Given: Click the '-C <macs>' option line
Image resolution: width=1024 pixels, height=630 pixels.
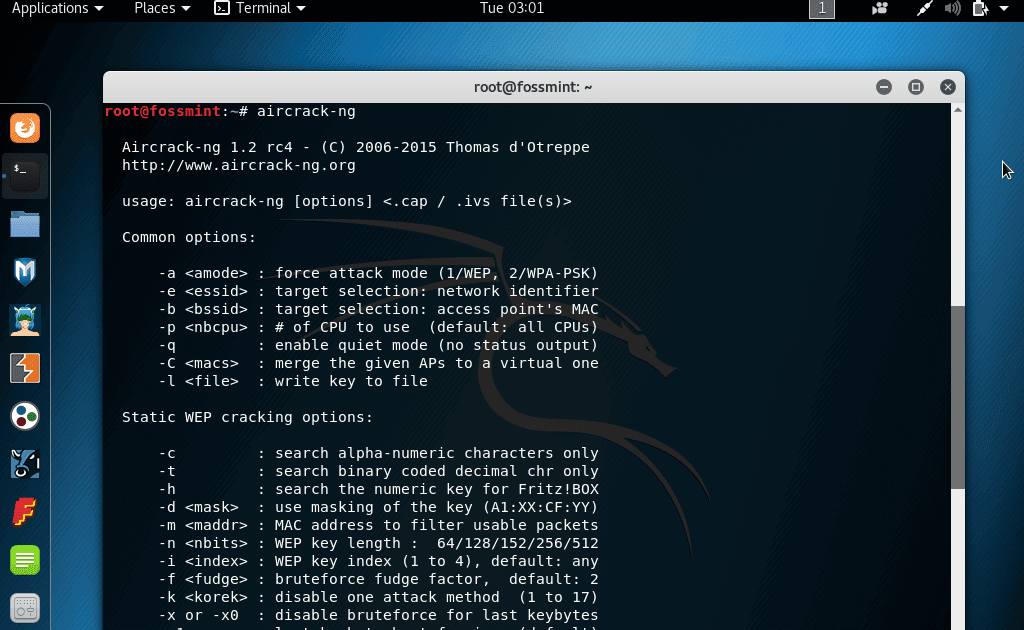Looking at the screenshot, I should 378,363.
